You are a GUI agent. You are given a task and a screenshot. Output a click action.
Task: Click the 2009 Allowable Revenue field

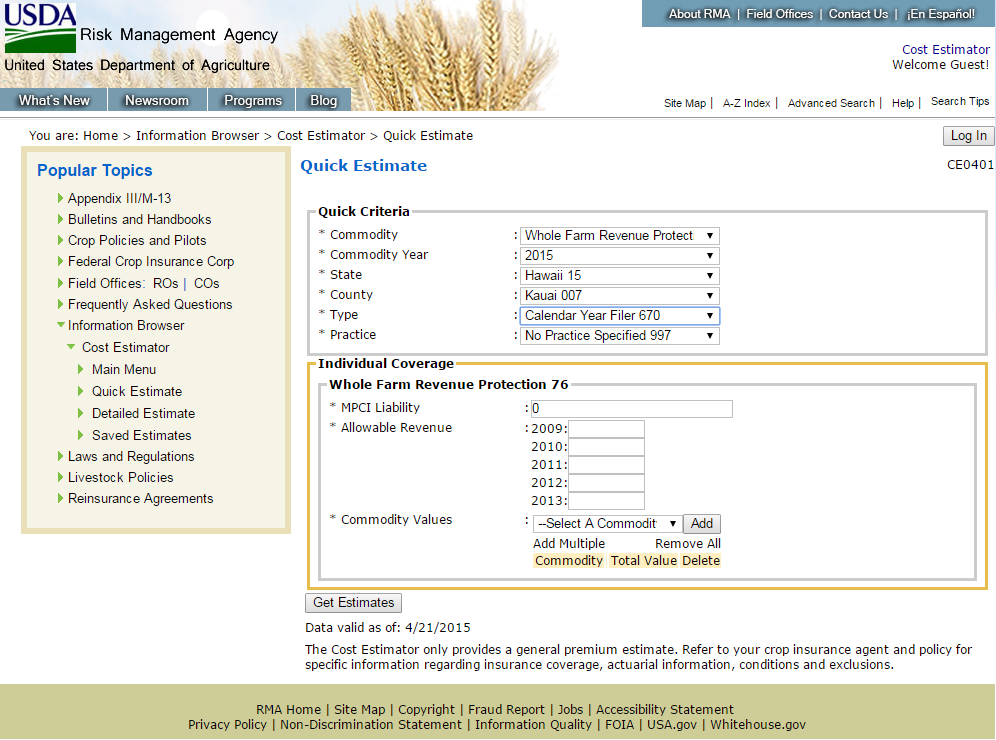pyautogui.click(x=606, y=429)
